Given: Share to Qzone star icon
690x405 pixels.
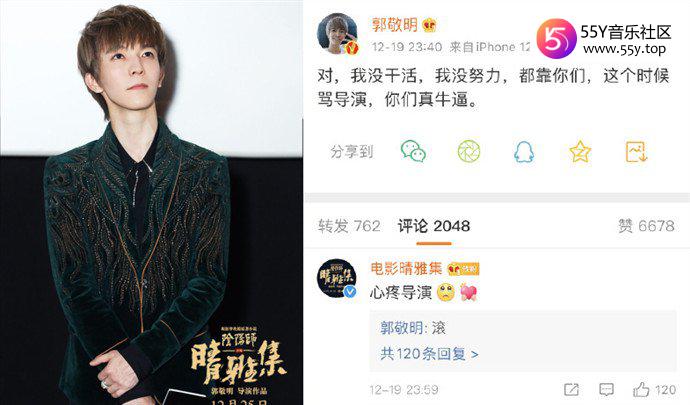Looking at the screenshot, I should [x=580, y=151].
